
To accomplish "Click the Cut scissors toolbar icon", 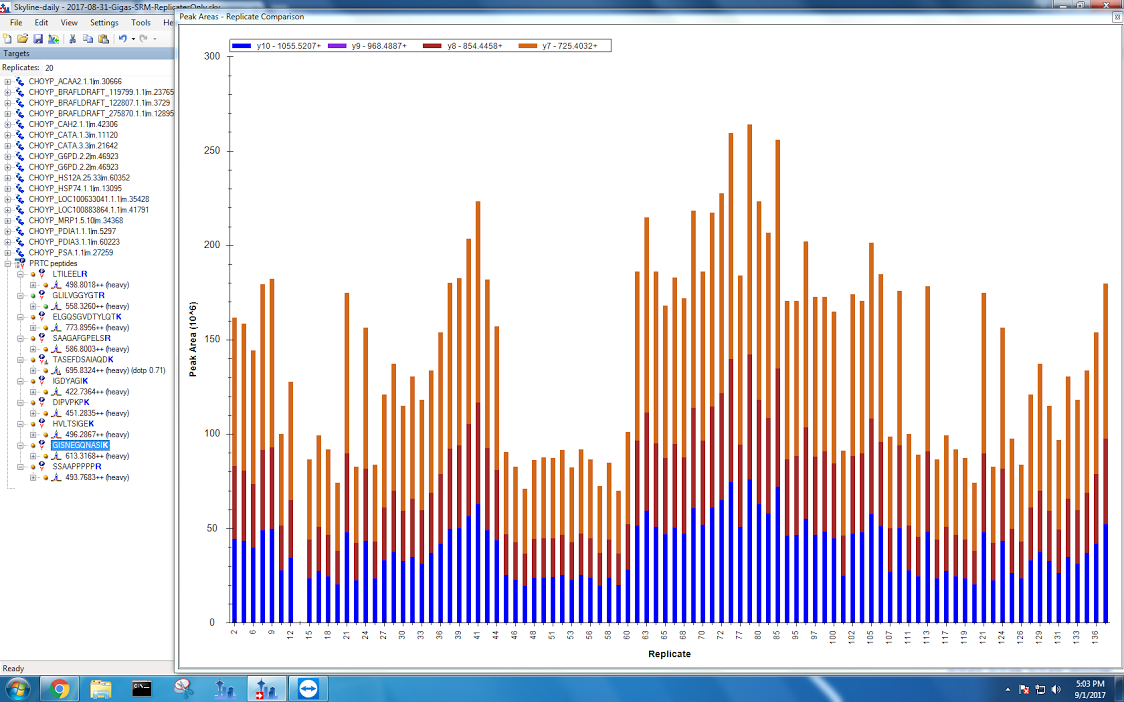I will (x=72, y=38).
